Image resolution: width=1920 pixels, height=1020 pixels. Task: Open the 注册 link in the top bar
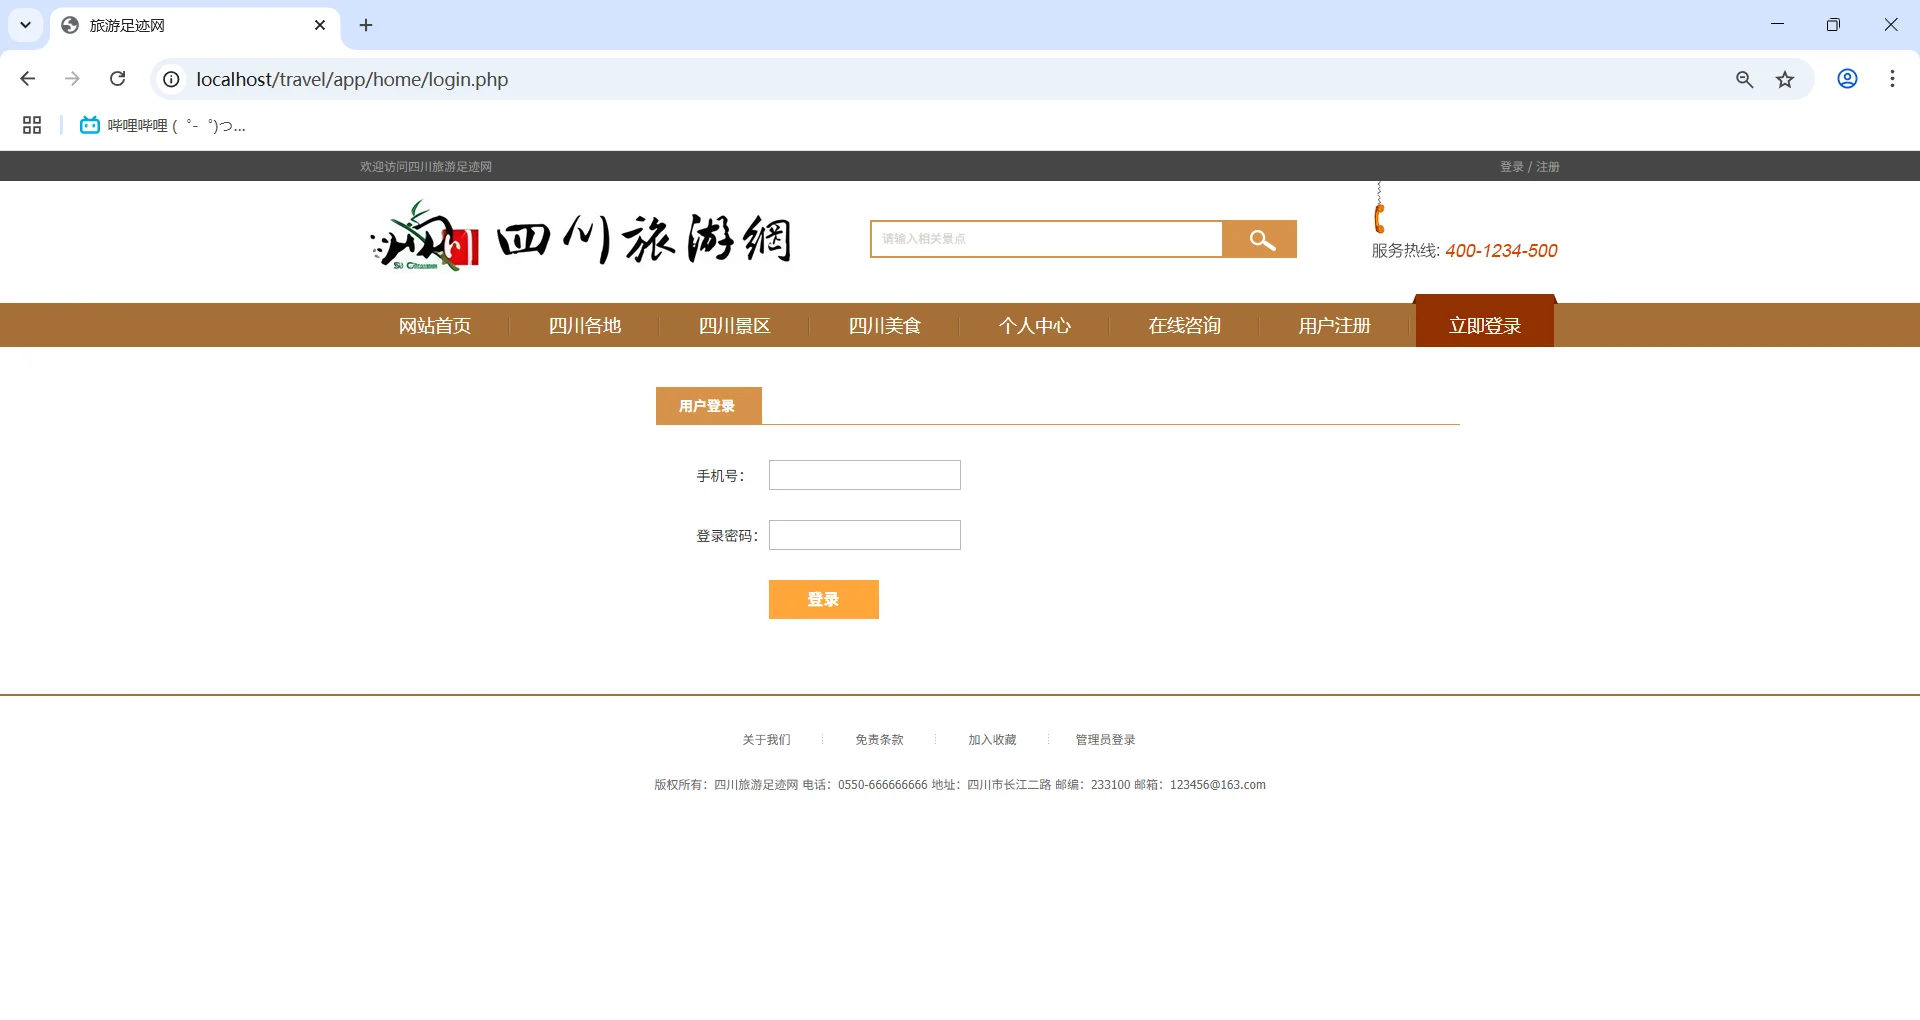pos(1546,166)
